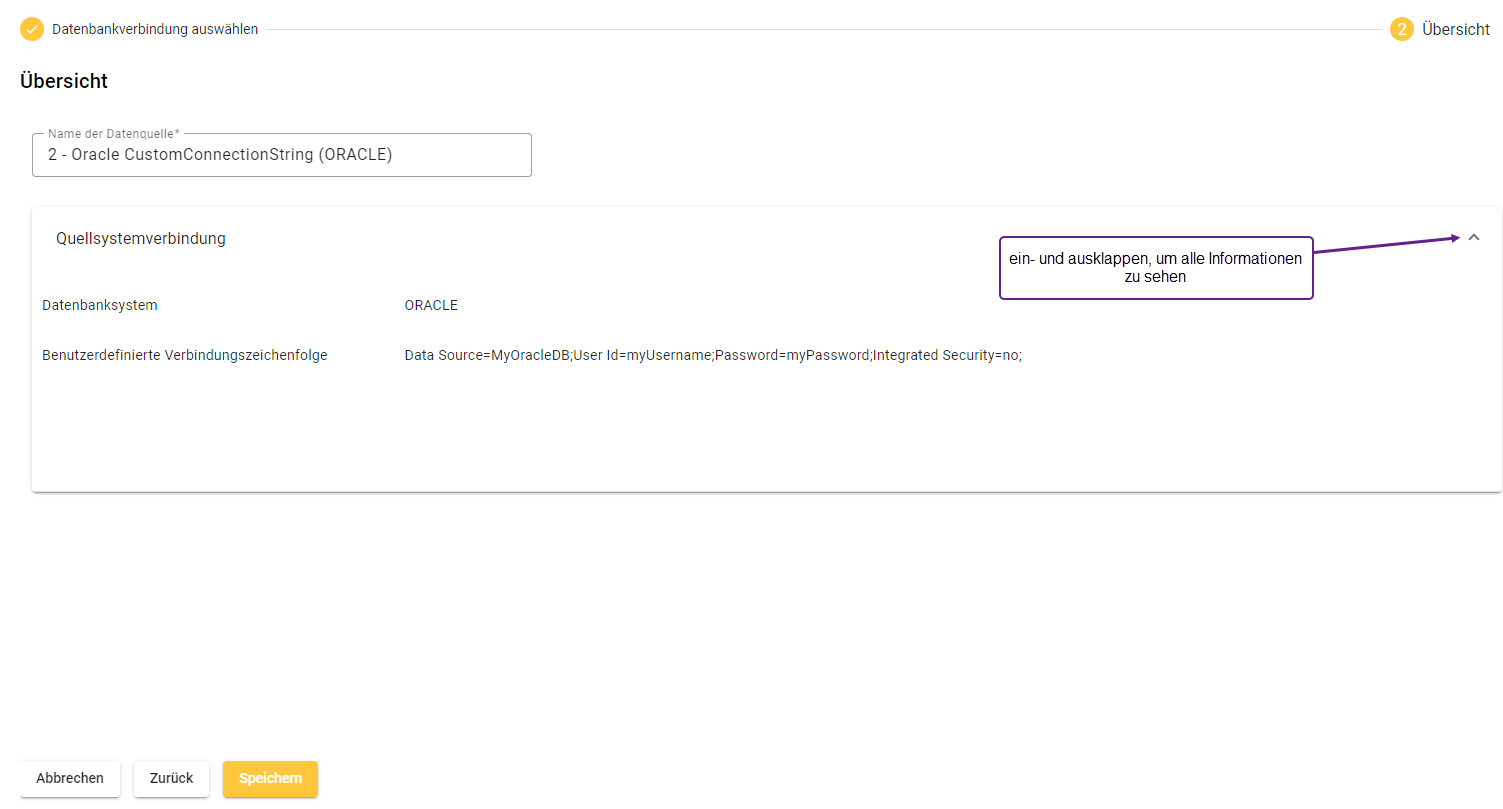Click the Quellsystemverbindung panel header title
The height and width of the screenshot is (809, 1503).
(x=141, y=239)
